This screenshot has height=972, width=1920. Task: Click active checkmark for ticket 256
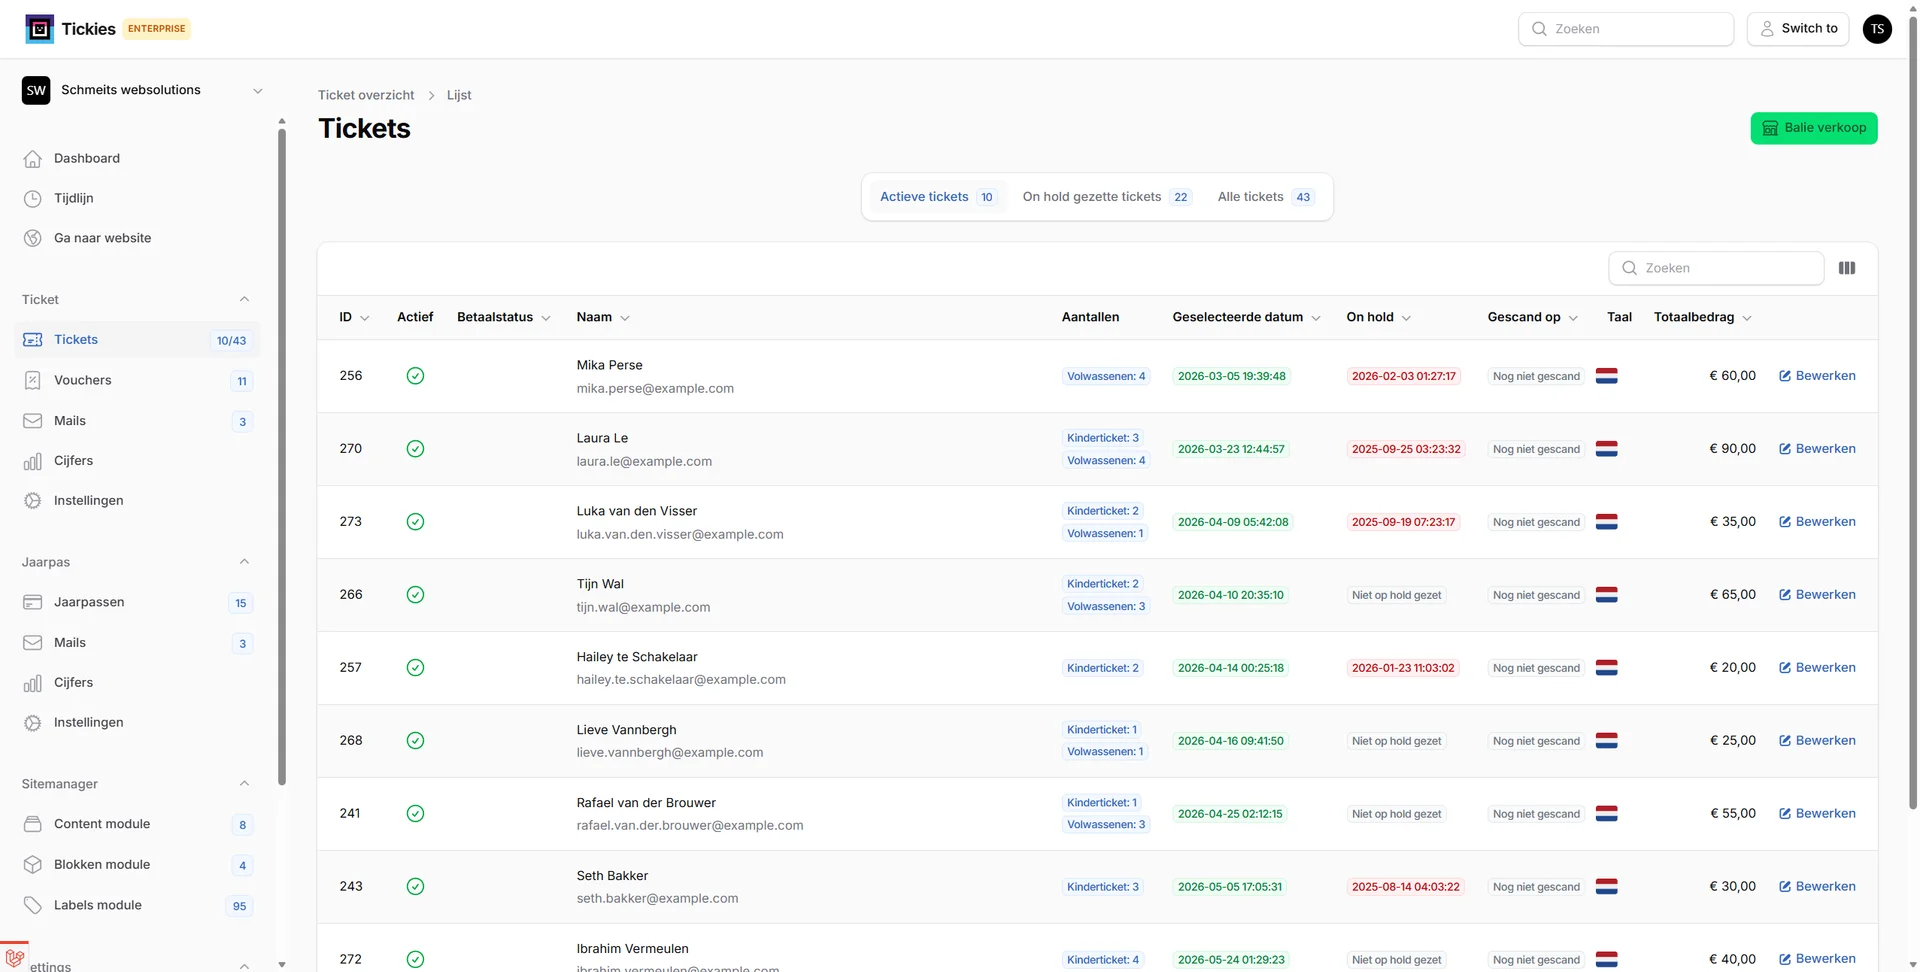pyautogui.click(x=415, y=376)
